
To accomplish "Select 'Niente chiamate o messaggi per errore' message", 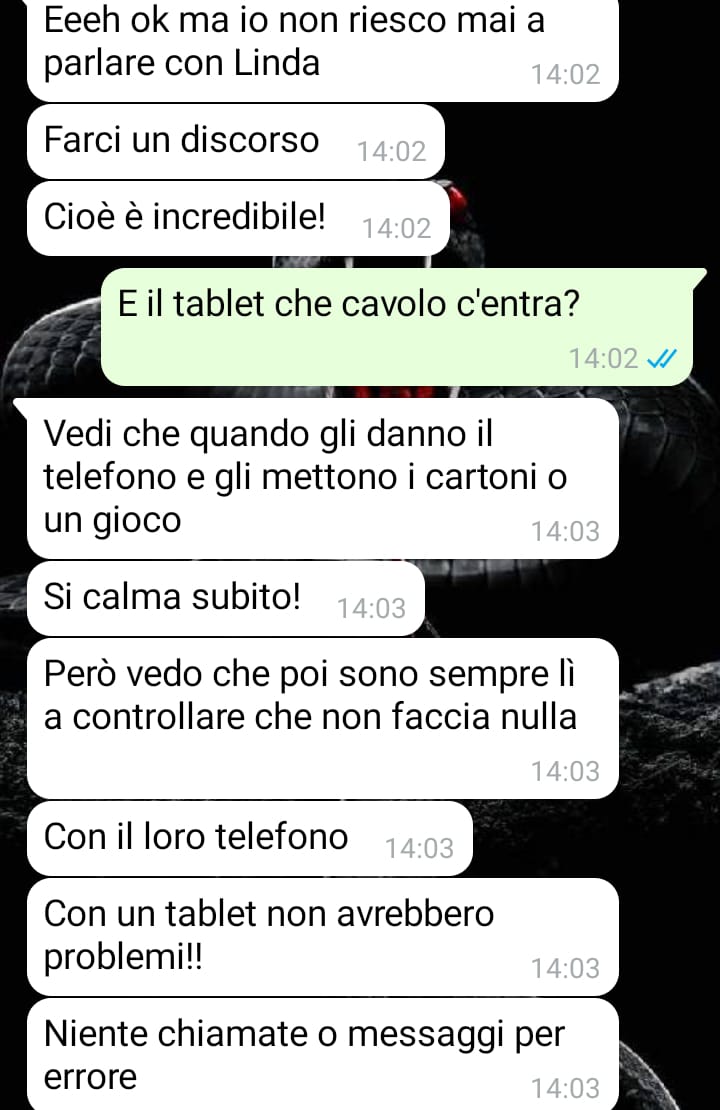I will click(323, 1054).
